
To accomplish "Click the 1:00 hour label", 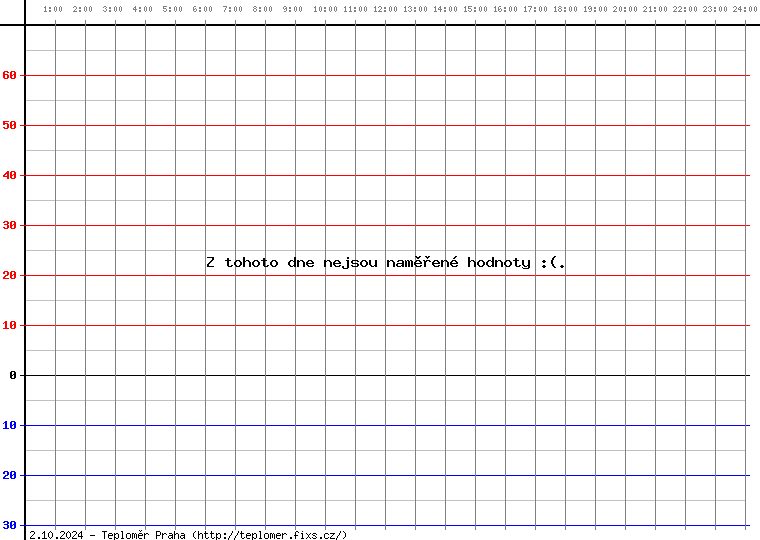I will coord(54,9).
